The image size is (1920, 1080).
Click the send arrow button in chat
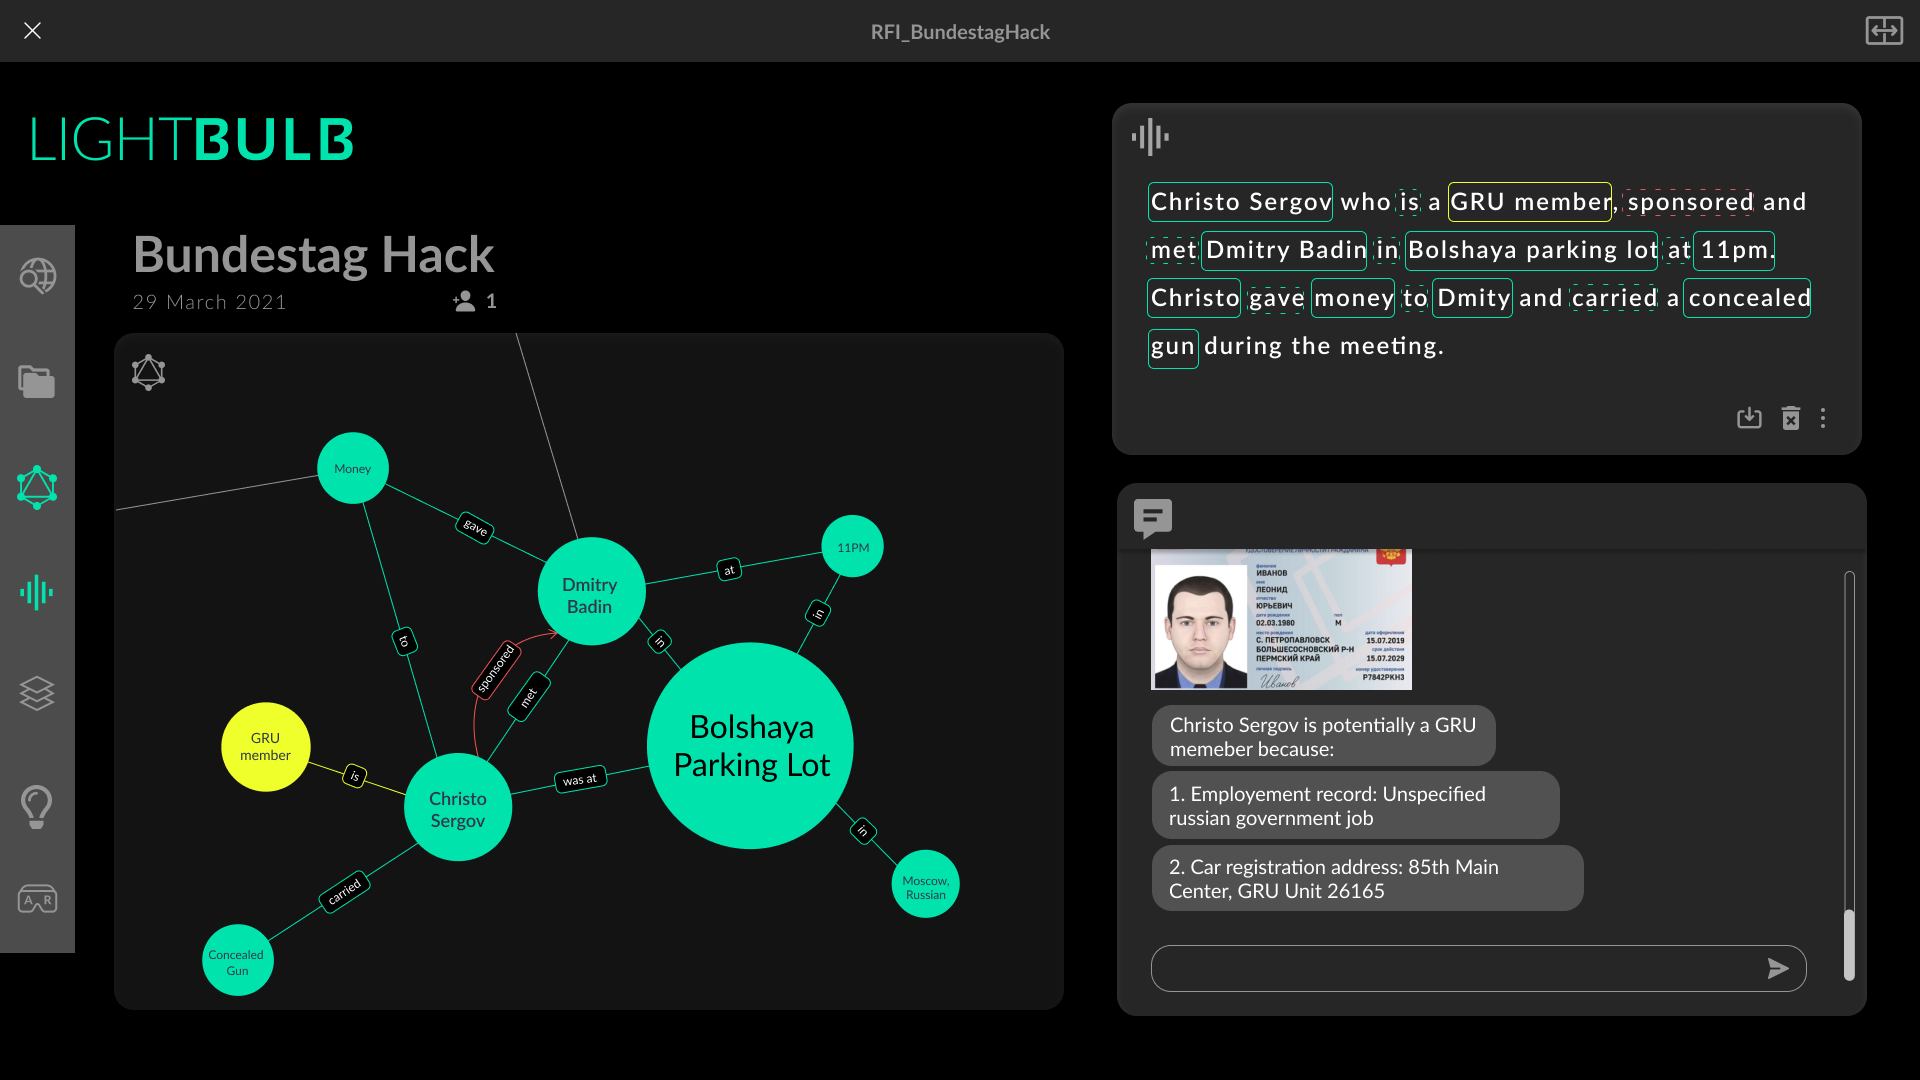1778,968
